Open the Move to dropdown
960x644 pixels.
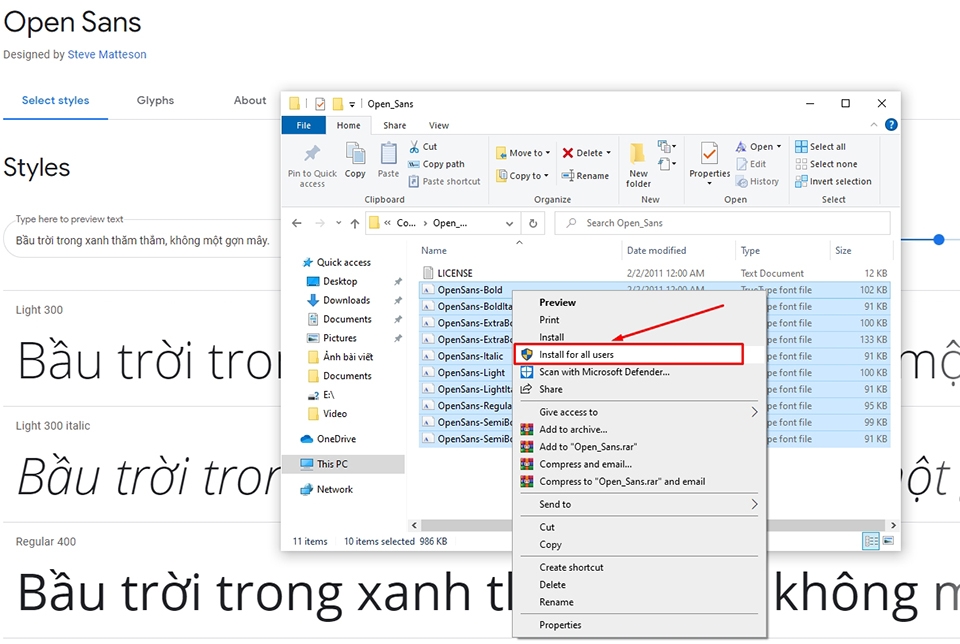523,153
